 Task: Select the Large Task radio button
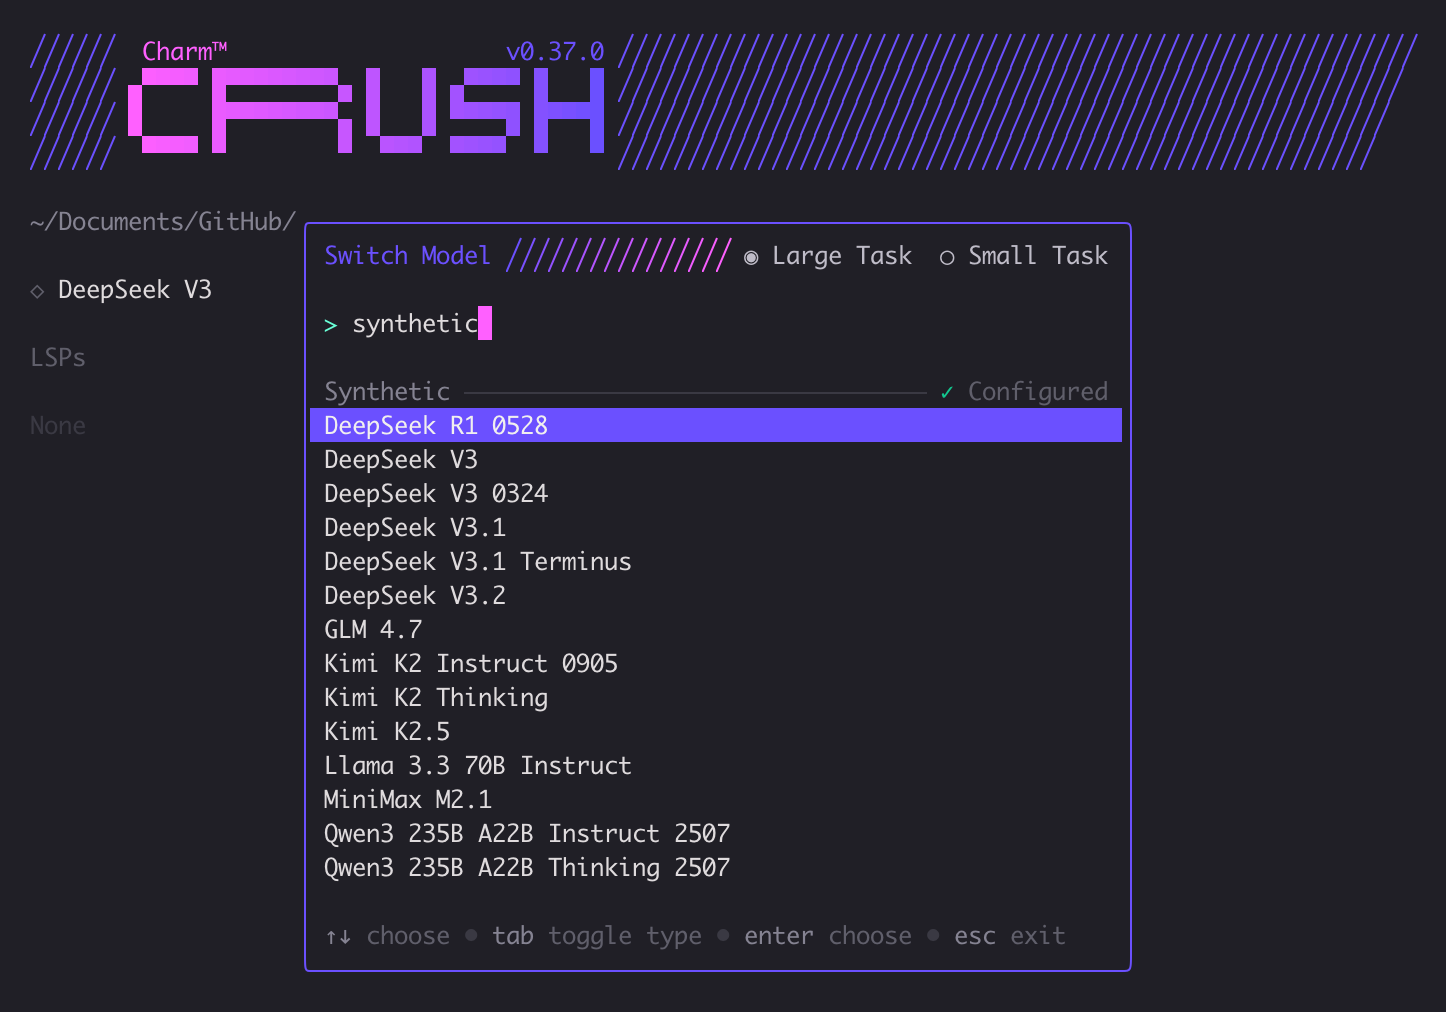(751, 256)
